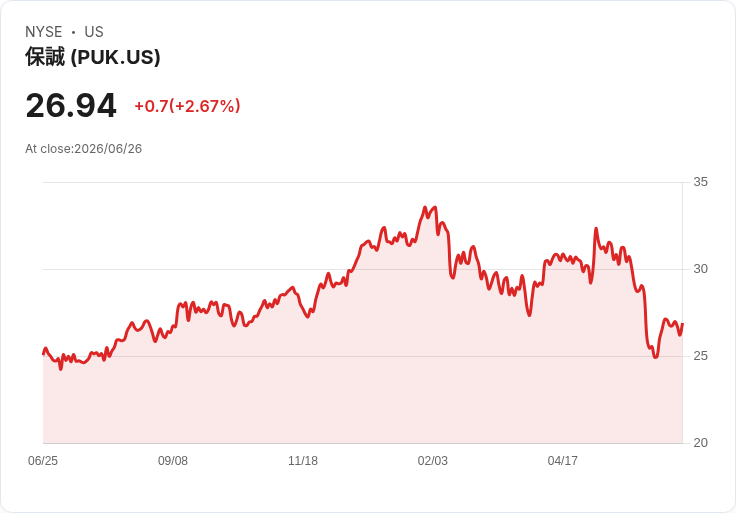736x513 pixels.
Task: Click the 20 y-axis price label
Action: pos(700,443)
